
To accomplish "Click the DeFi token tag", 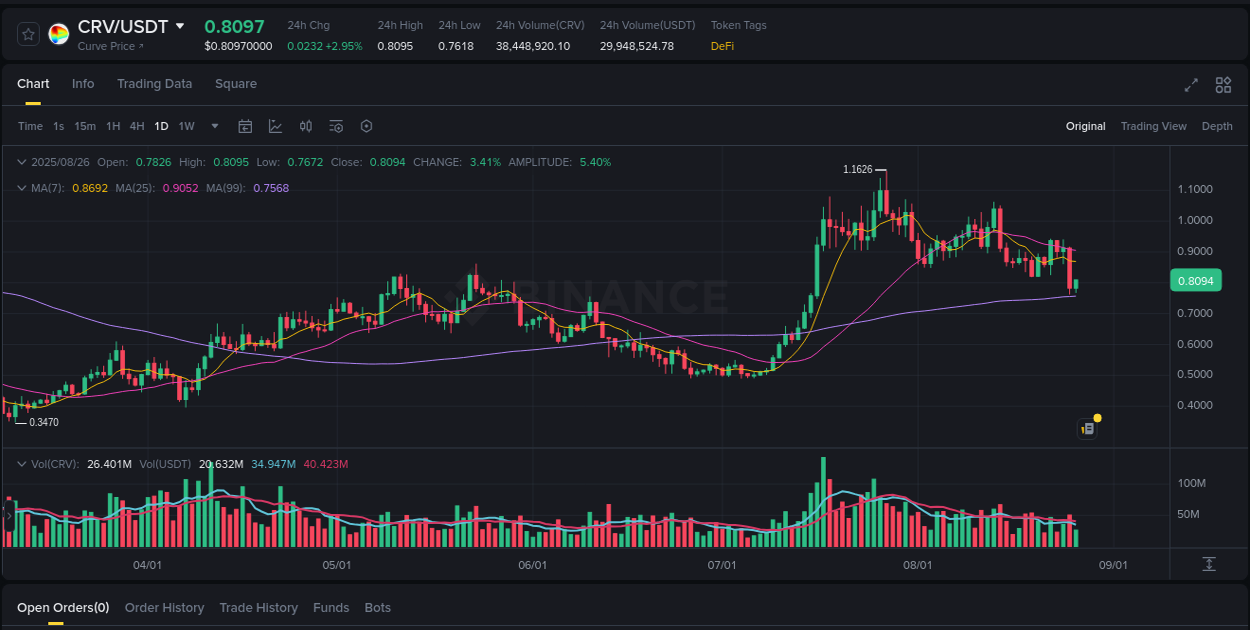I will (x=721, y=46).
